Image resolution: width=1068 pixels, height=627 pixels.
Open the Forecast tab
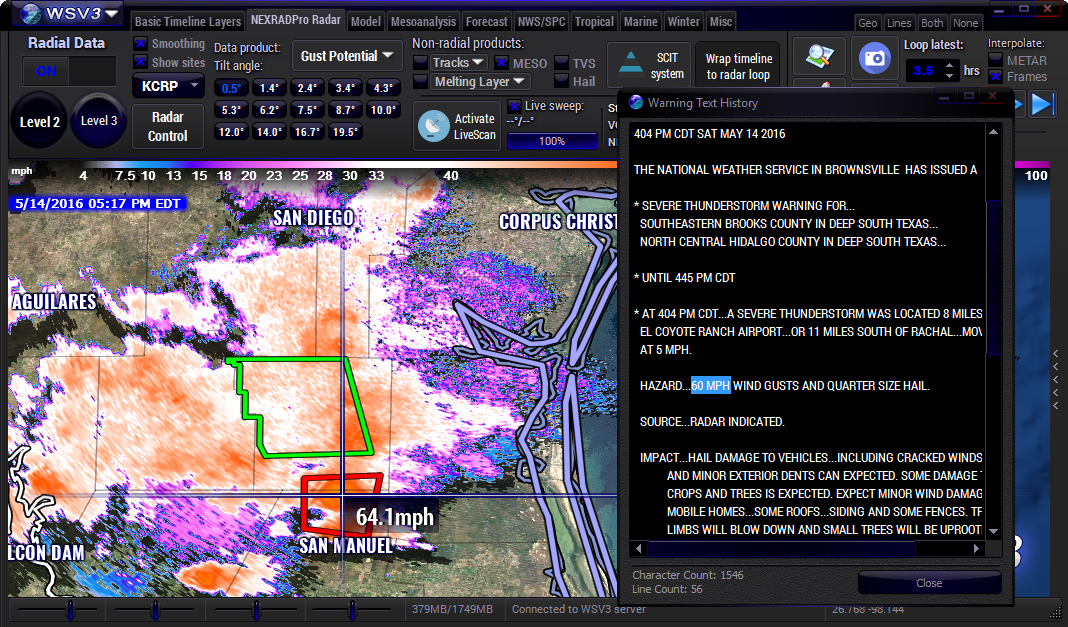coord(486,22)
